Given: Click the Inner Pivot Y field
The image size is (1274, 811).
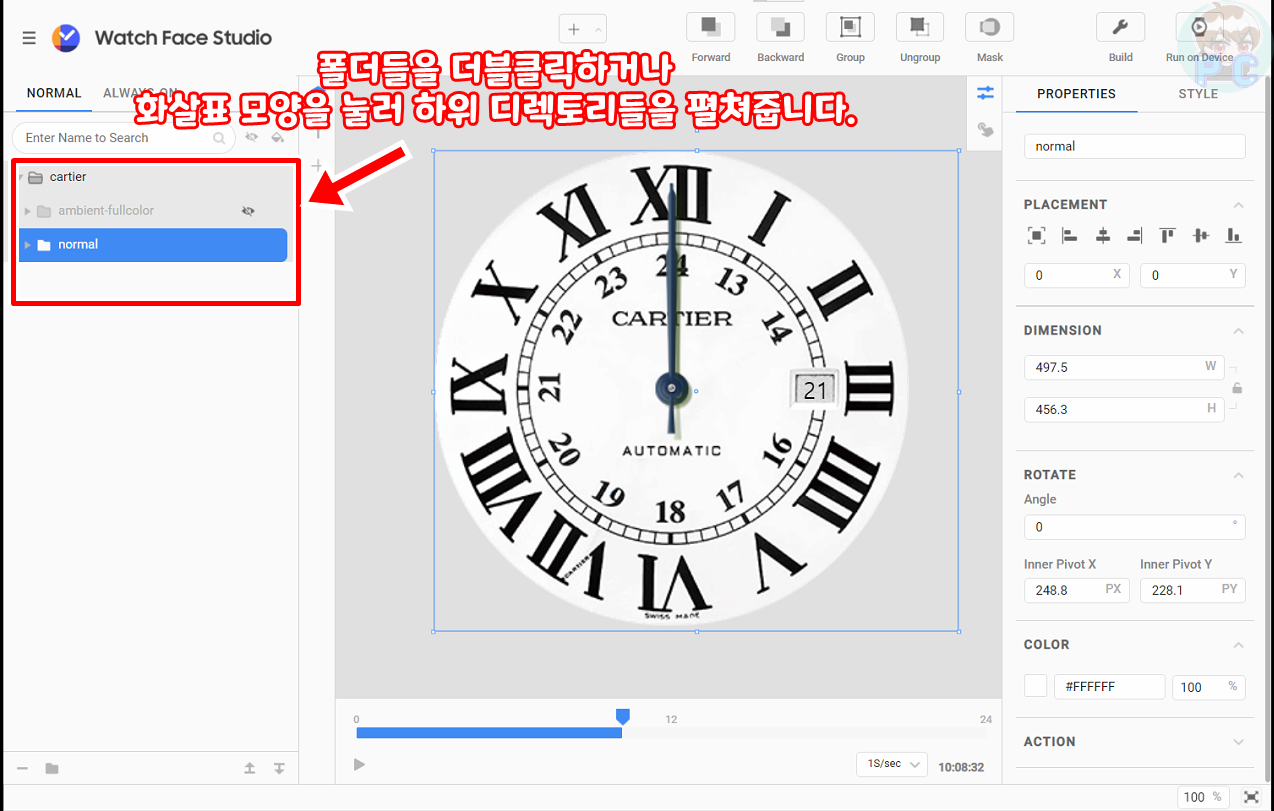Looking at the screenshot, I should [x=1193, y=590].
